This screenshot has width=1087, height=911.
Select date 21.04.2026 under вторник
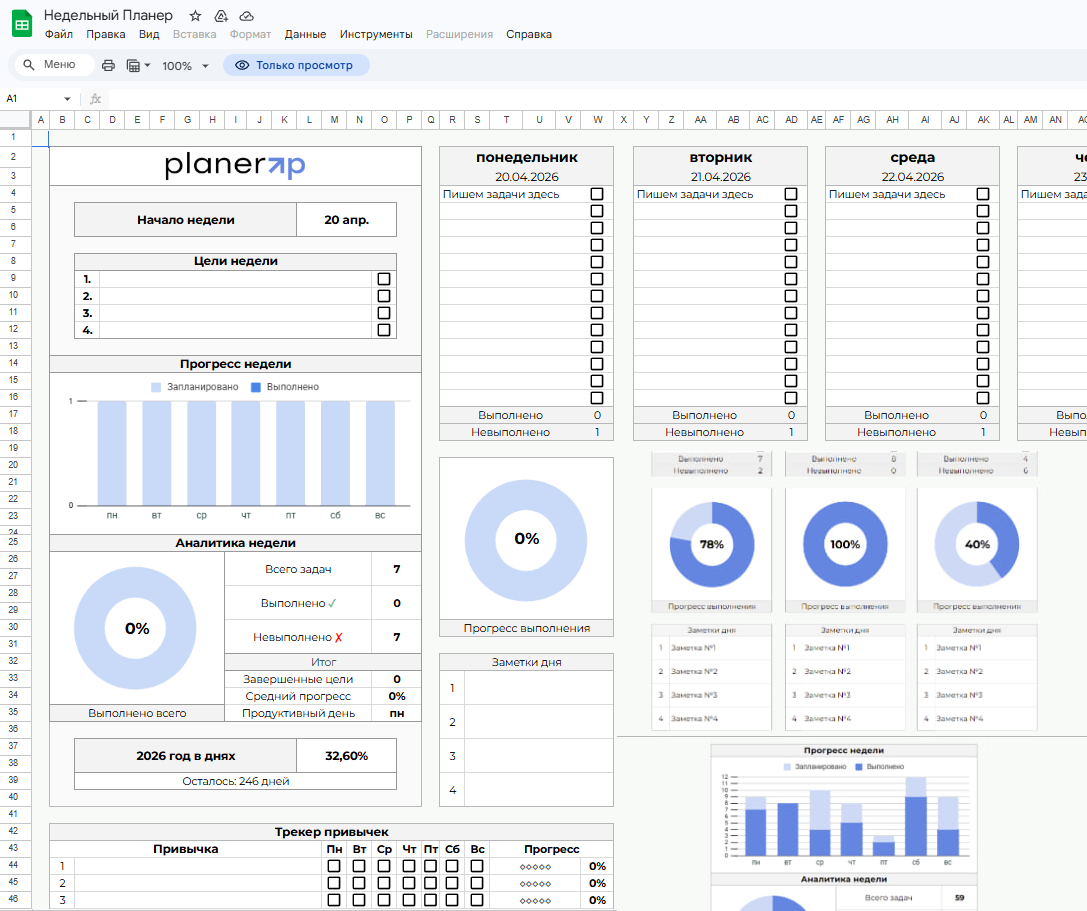coord(721,177)
